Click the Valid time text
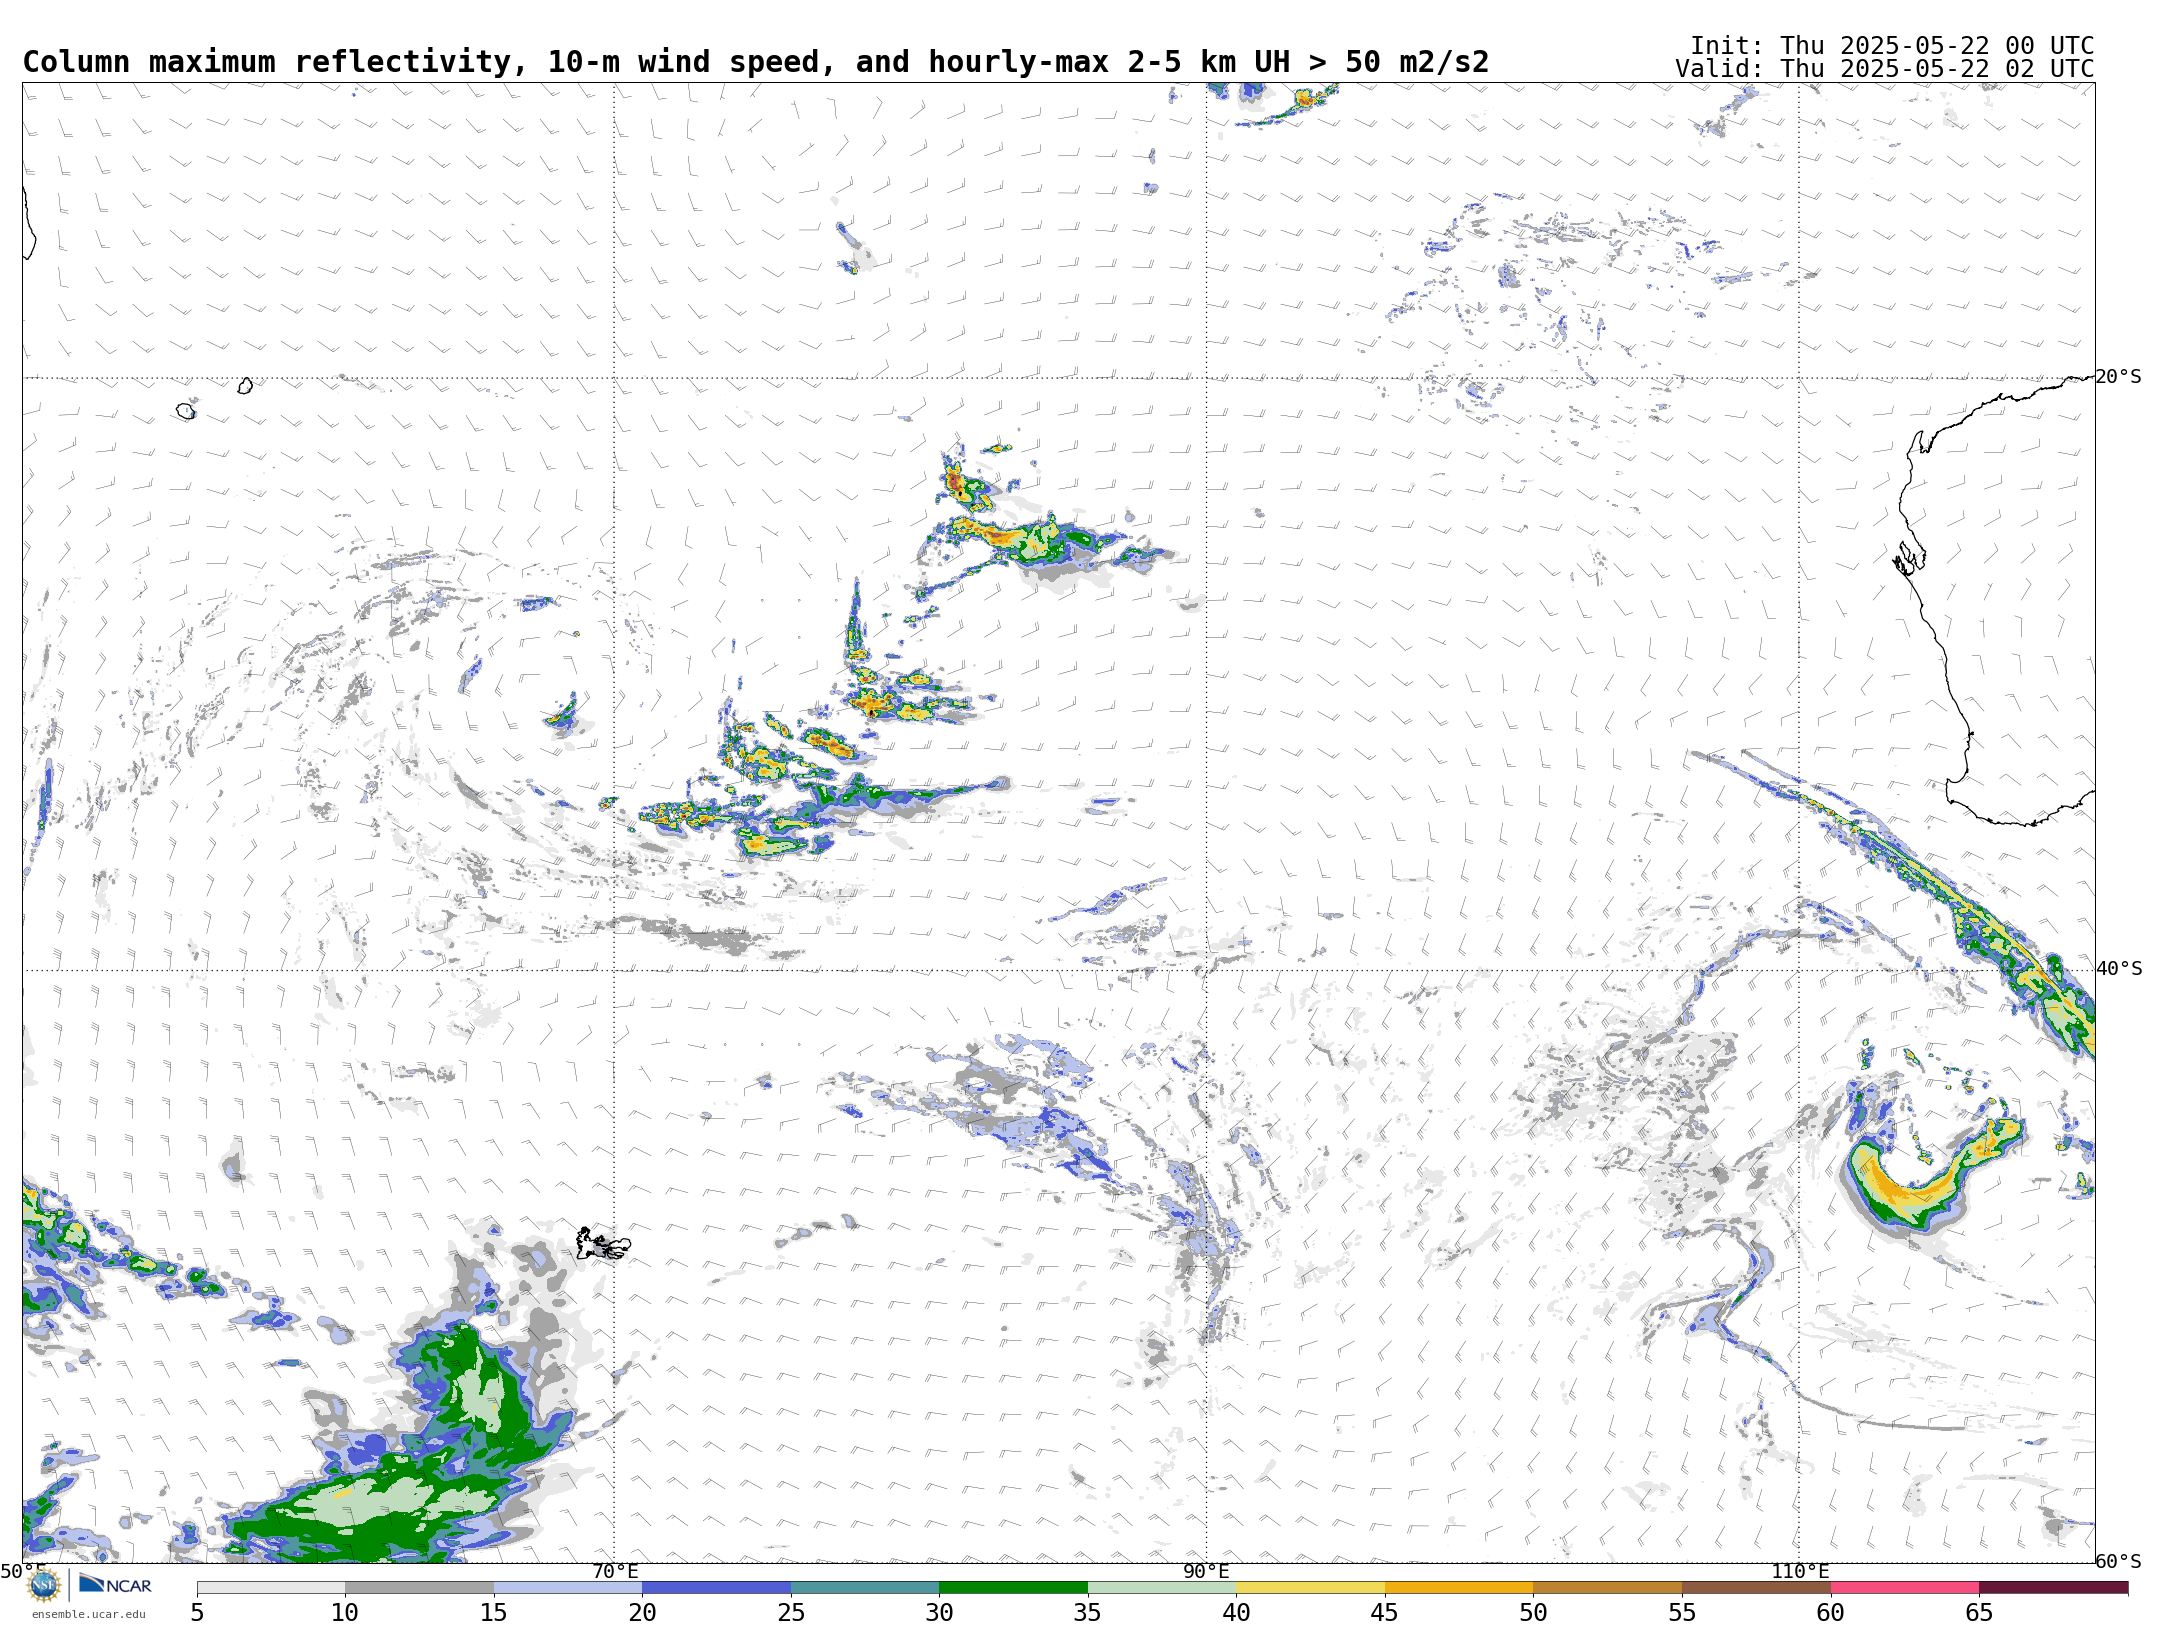This screenshot has height=1626, width=2160. 1885,69
